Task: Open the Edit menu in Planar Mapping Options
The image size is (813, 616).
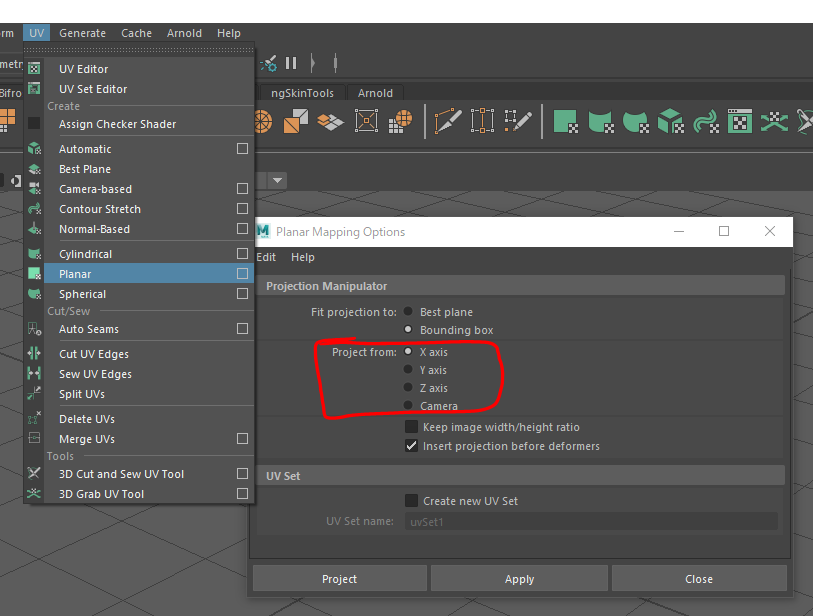Action: (x=266, y=257)
